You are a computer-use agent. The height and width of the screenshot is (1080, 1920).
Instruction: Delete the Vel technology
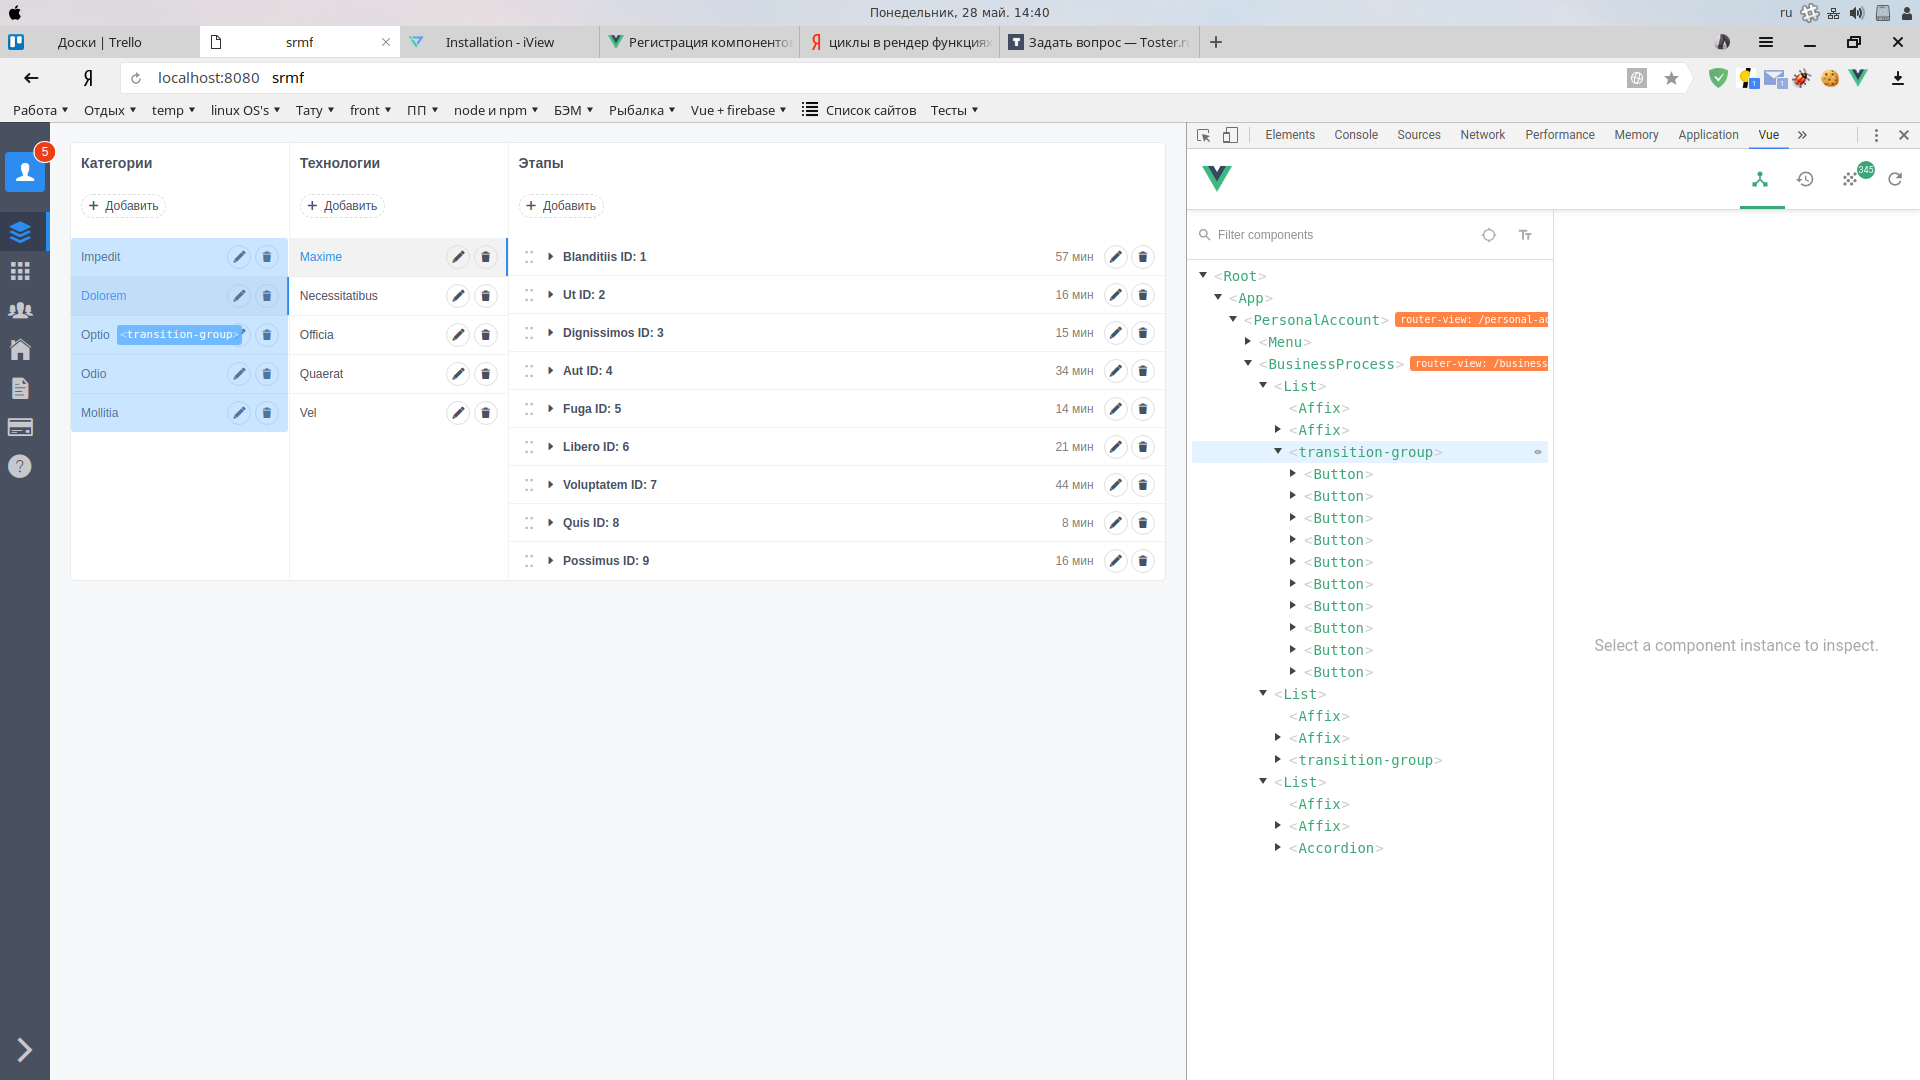pos(486,413)
